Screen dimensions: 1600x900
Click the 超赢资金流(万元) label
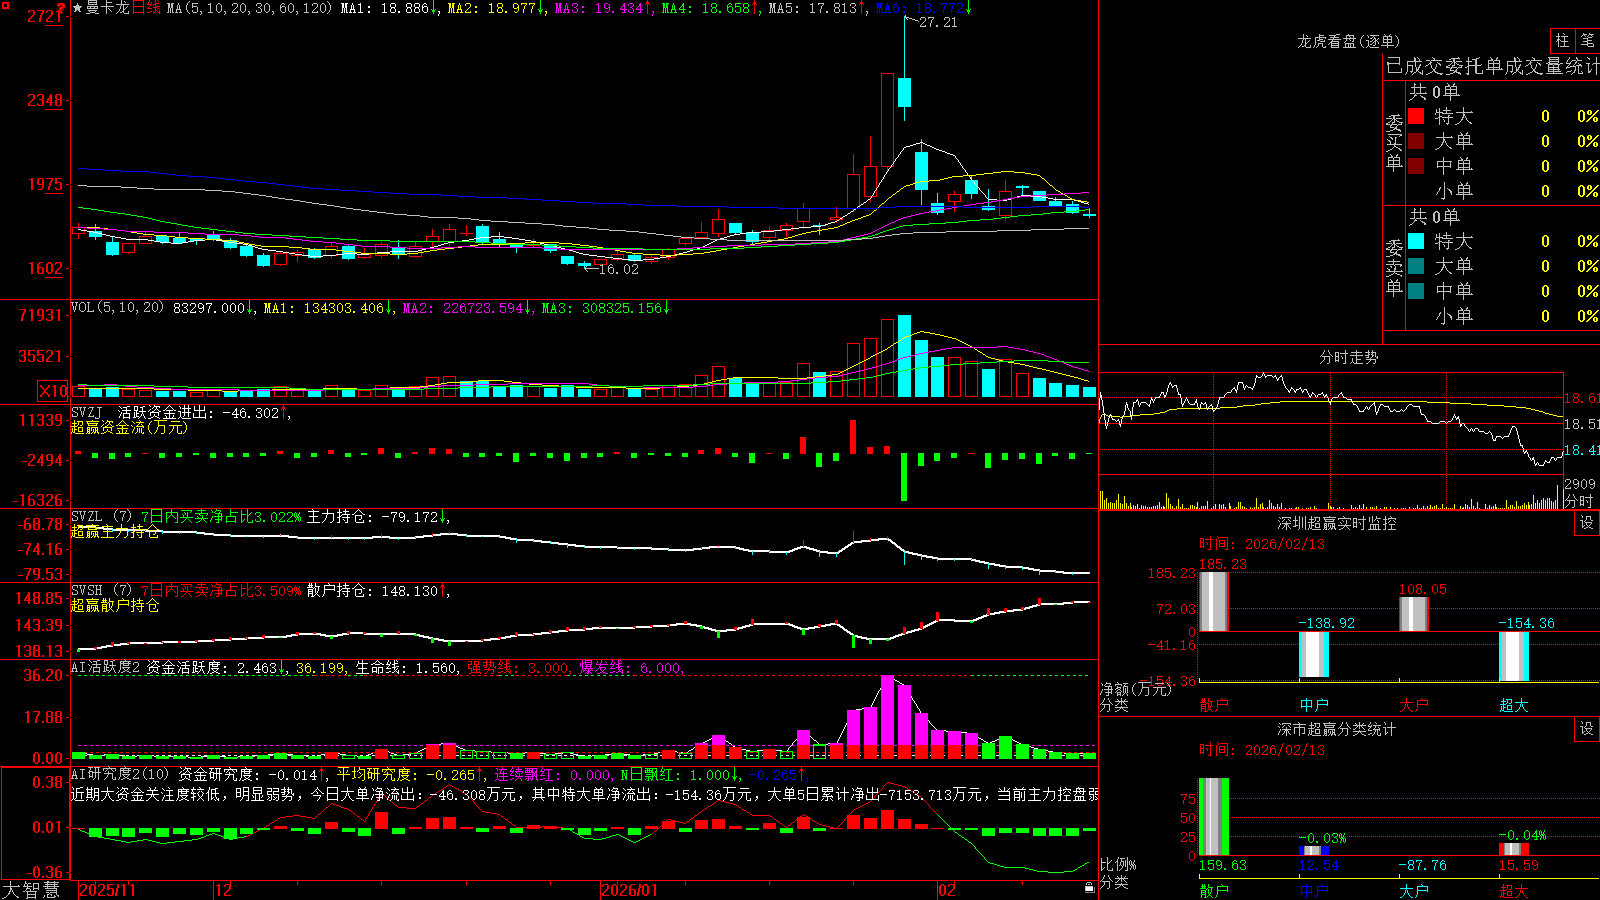(129, 427)
